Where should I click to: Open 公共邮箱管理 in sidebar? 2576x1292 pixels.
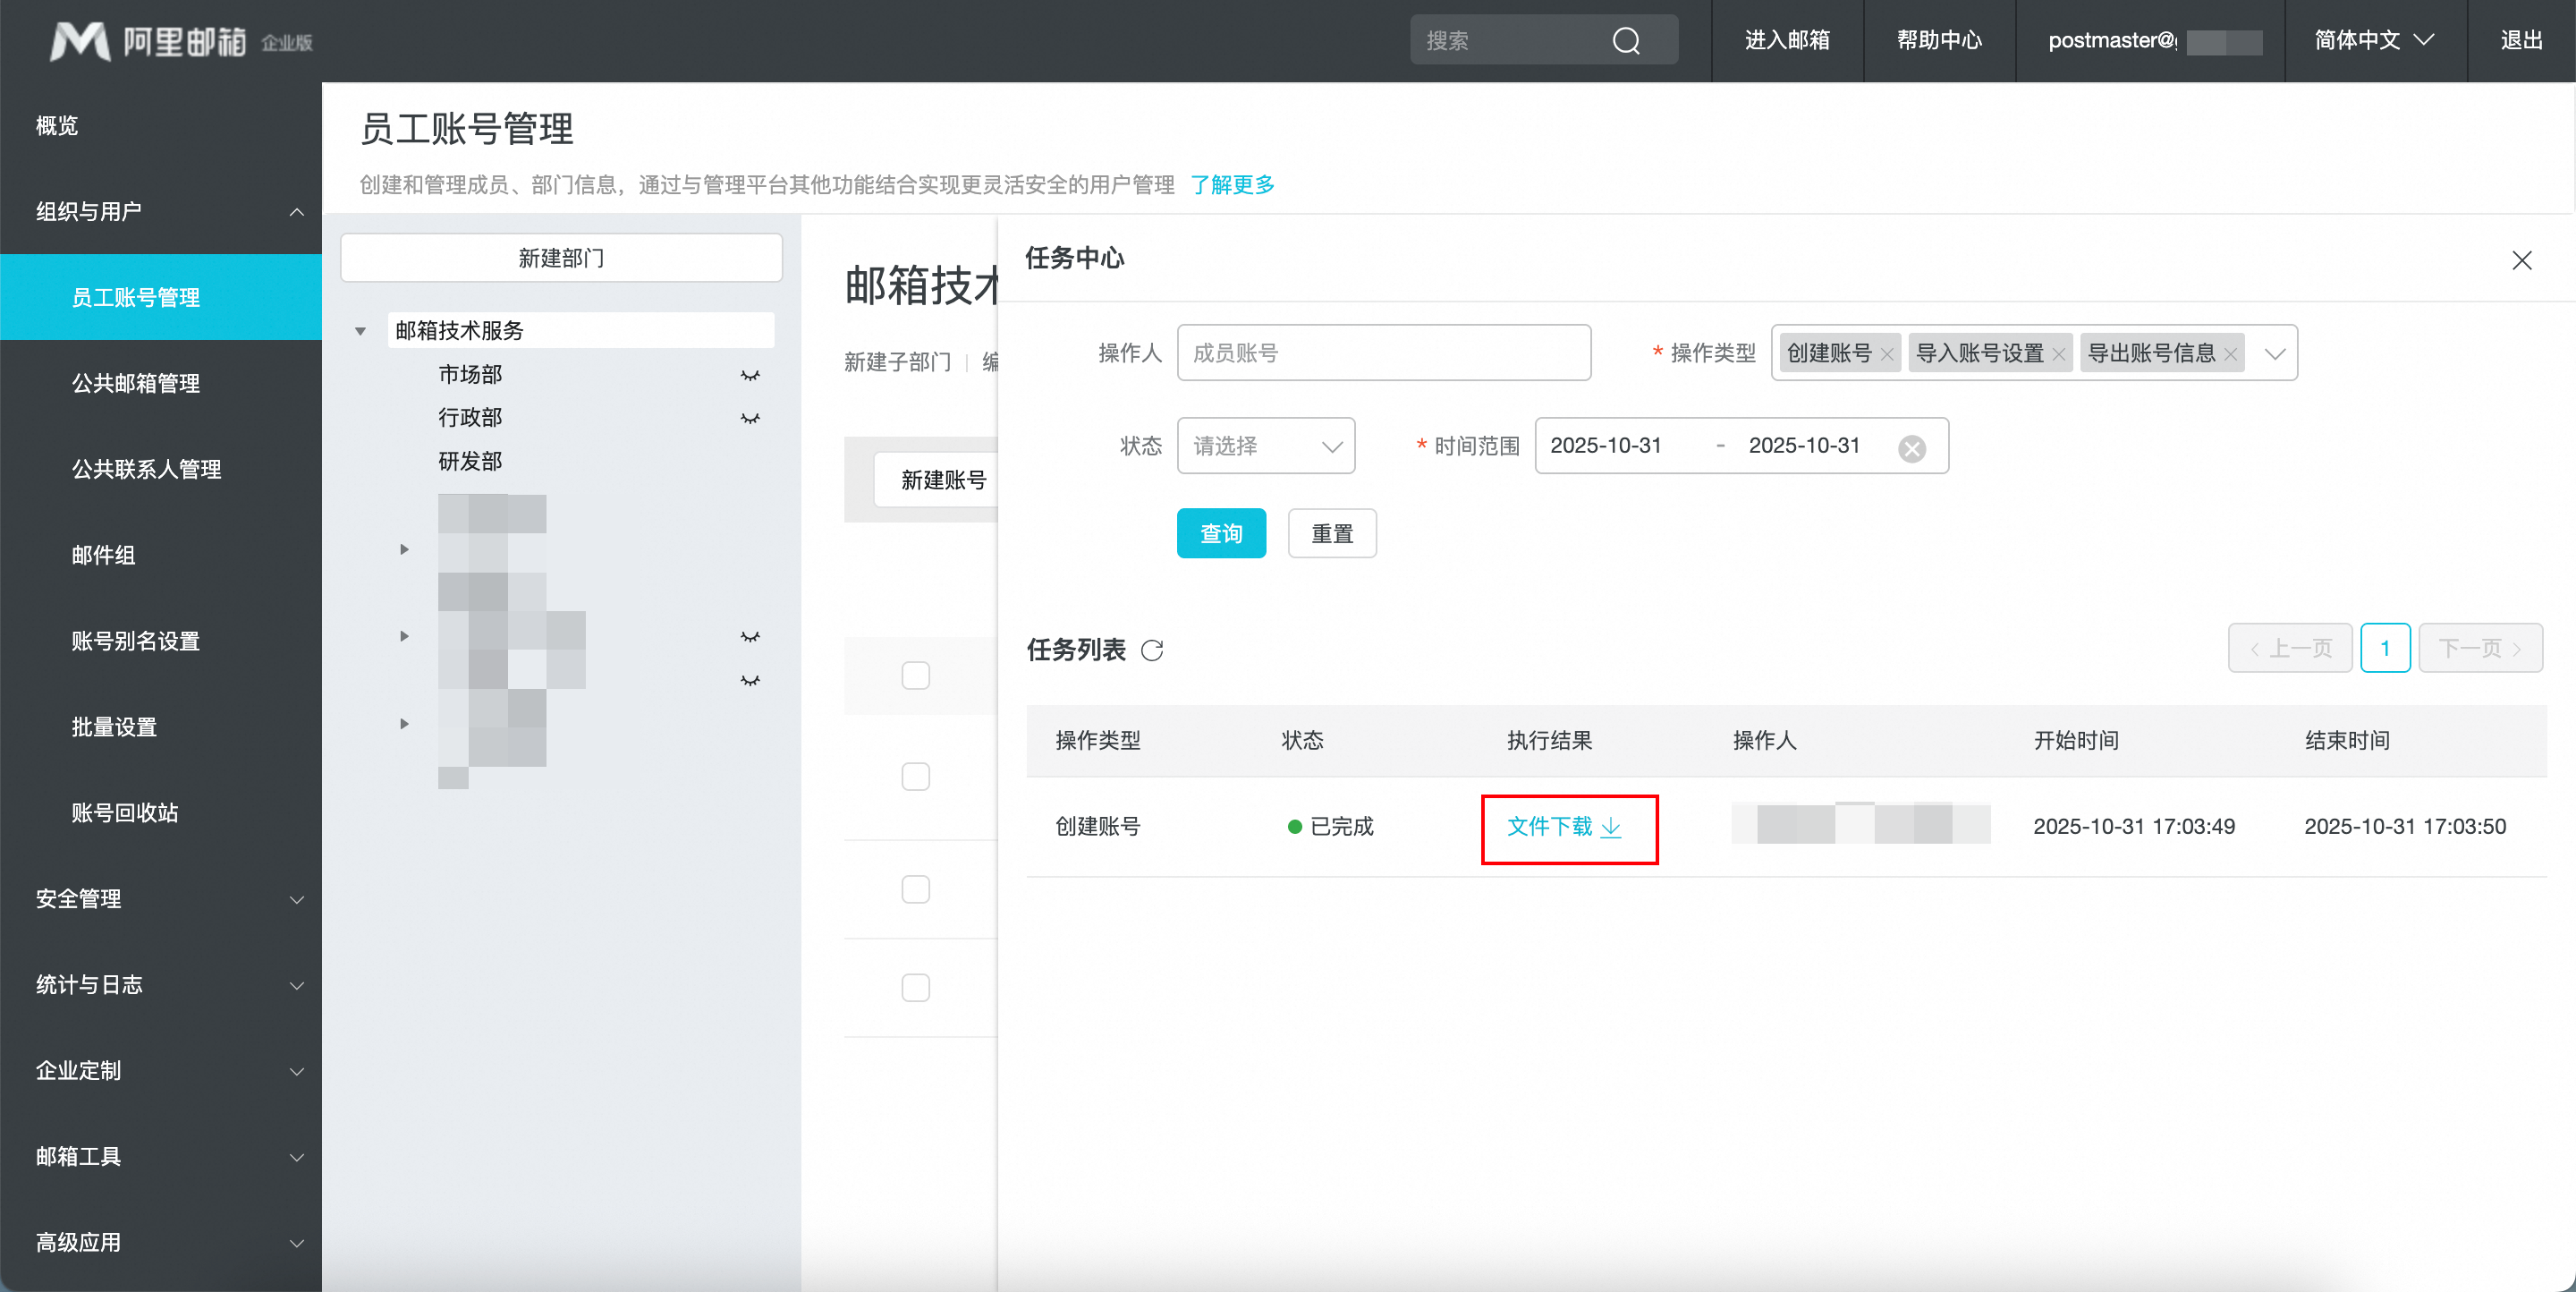pyautogui.click(x=136, y=383)
